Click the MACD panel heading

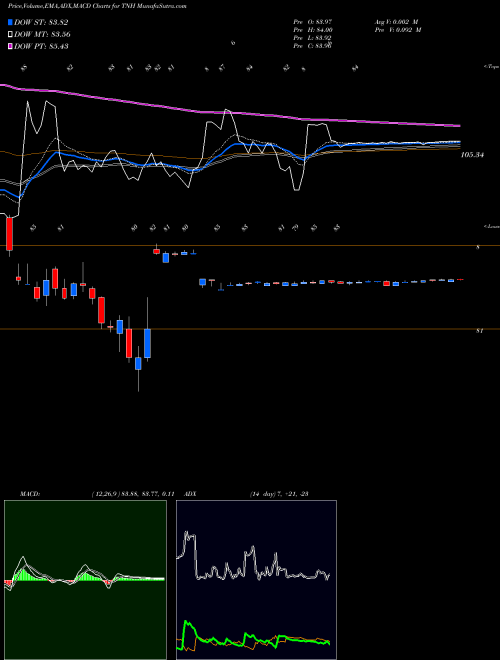coord(29,494)
